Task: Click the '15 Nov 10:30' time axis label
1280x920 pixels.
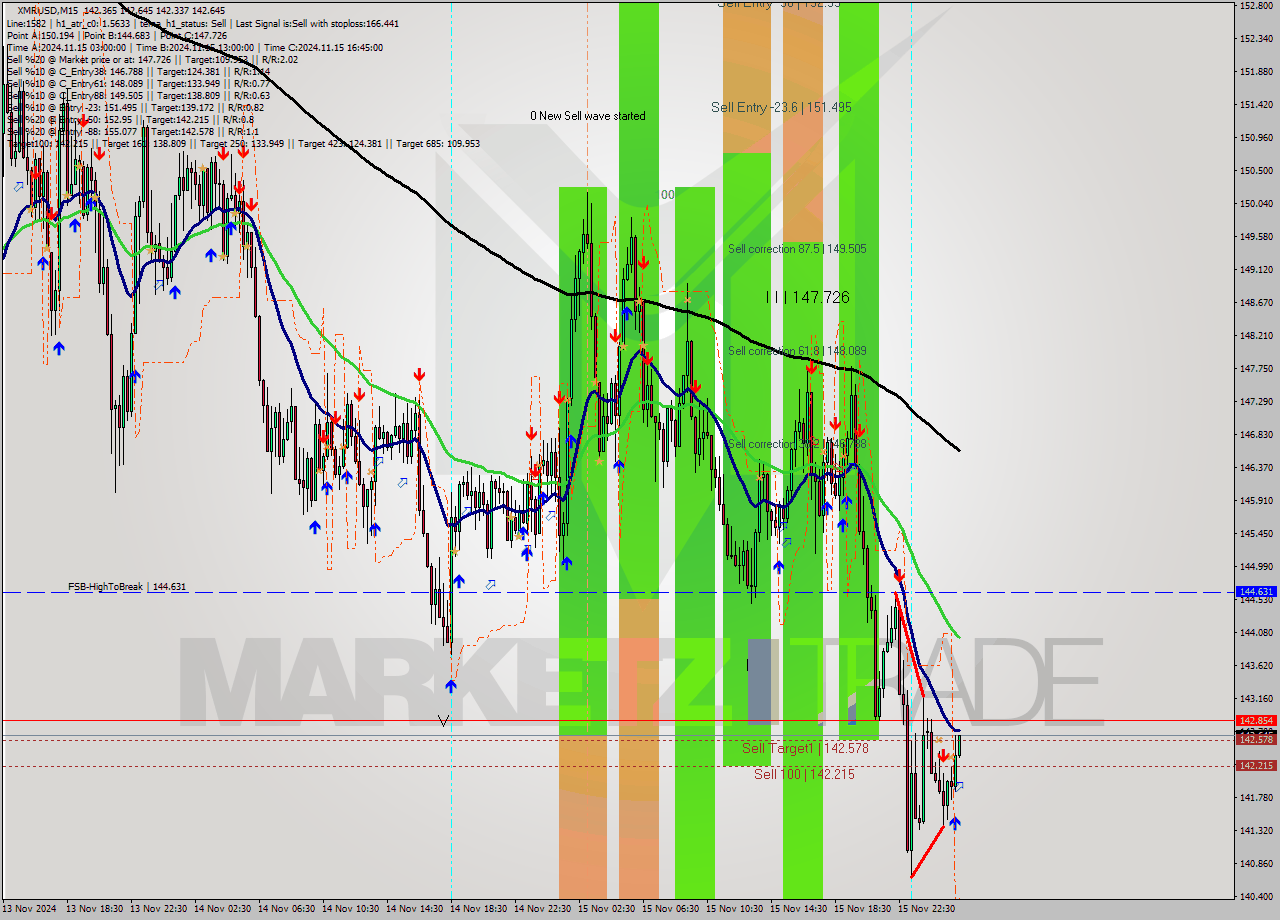Action: 734,910
